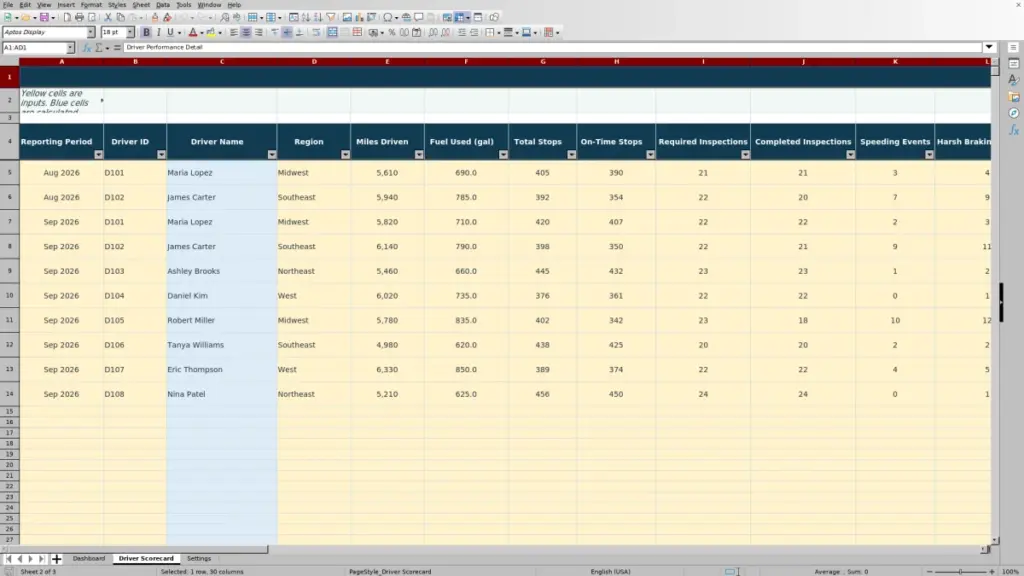Viewport: 1024px width, 576px height.
Task: Click column header D
Action: (313, 61)
